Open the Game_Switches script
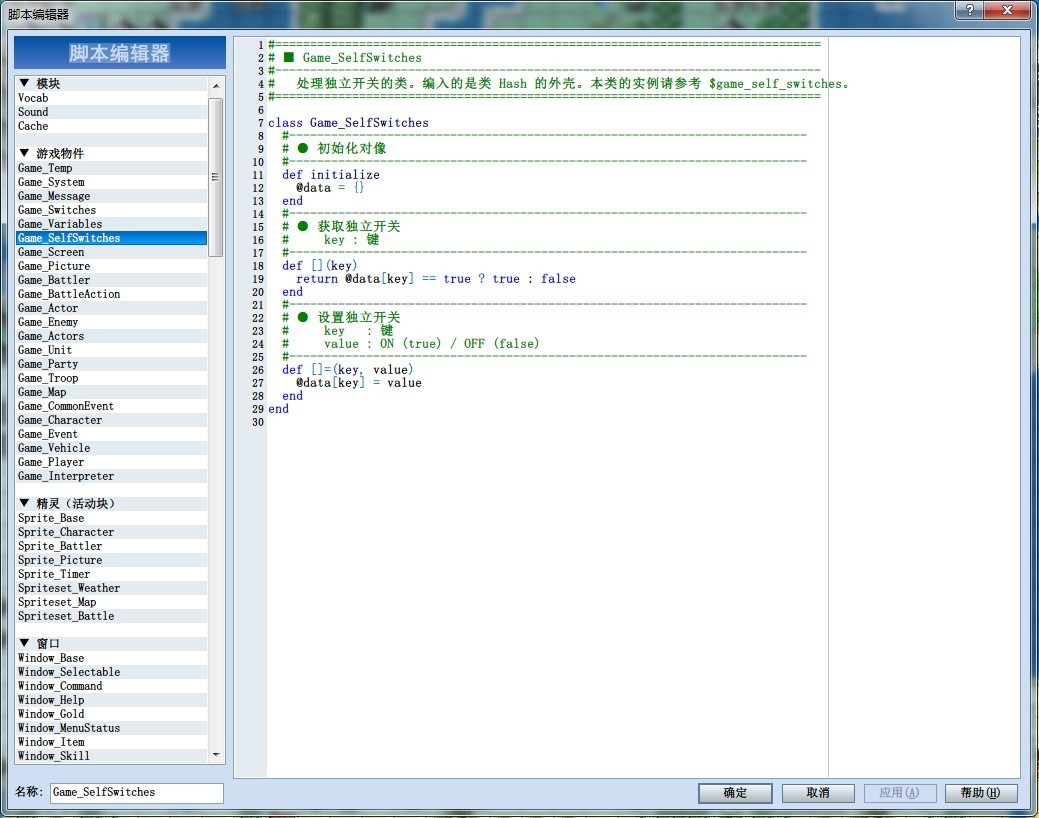The width and height of the screenshot is (1039, 818). [x=111, y=210]
